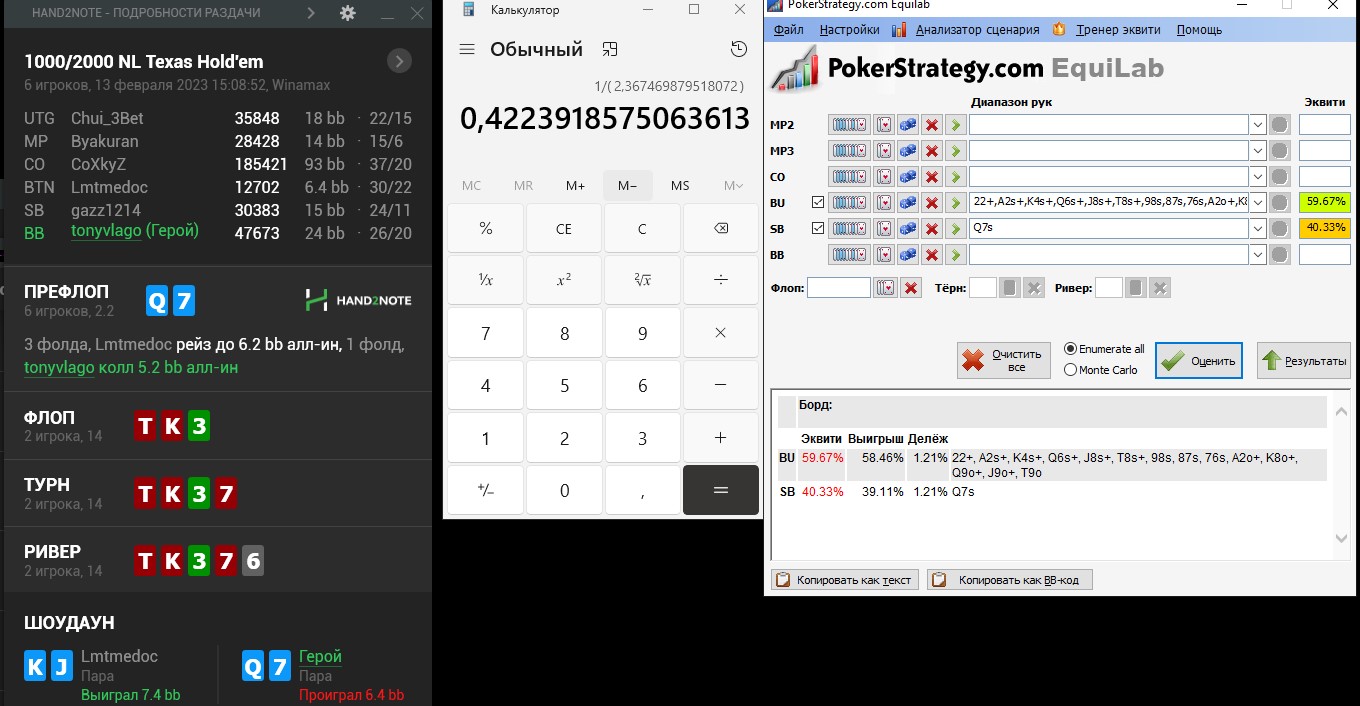Clear flop cards with red X
1360x706 pixels.
pos(910,288)
